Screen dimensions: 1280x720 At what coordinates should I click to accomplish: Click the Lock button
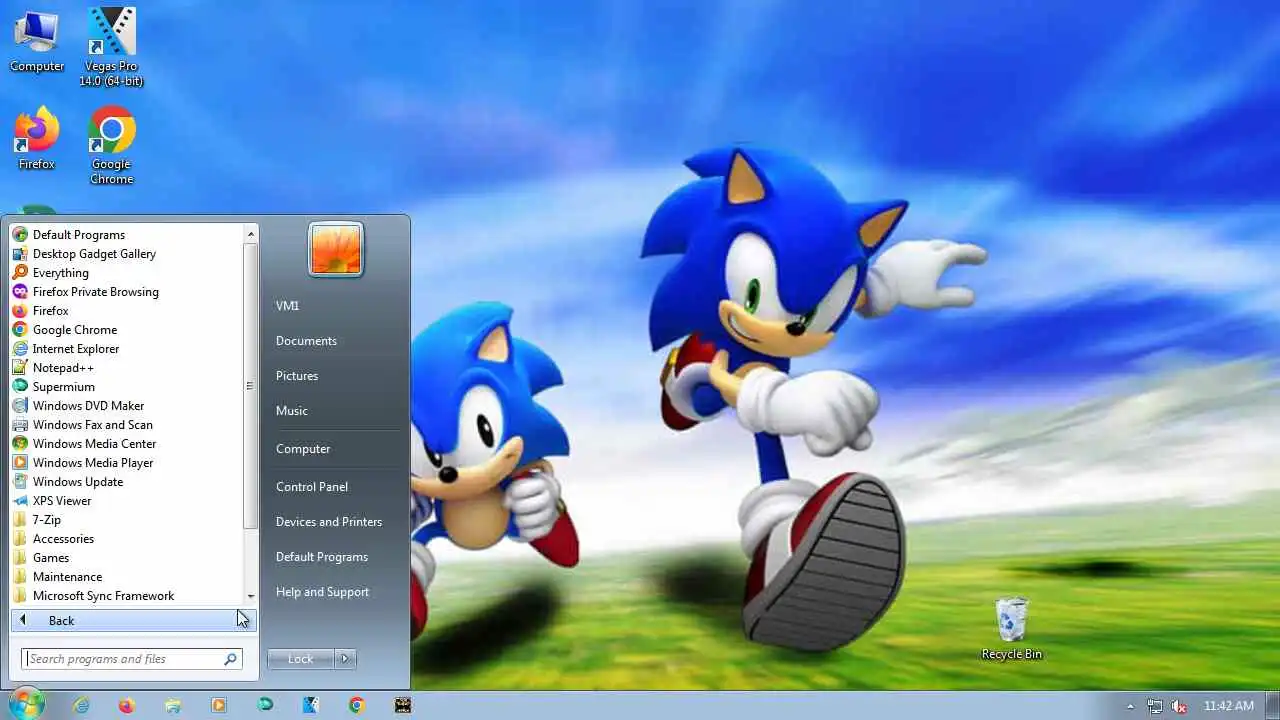[301, 659]
